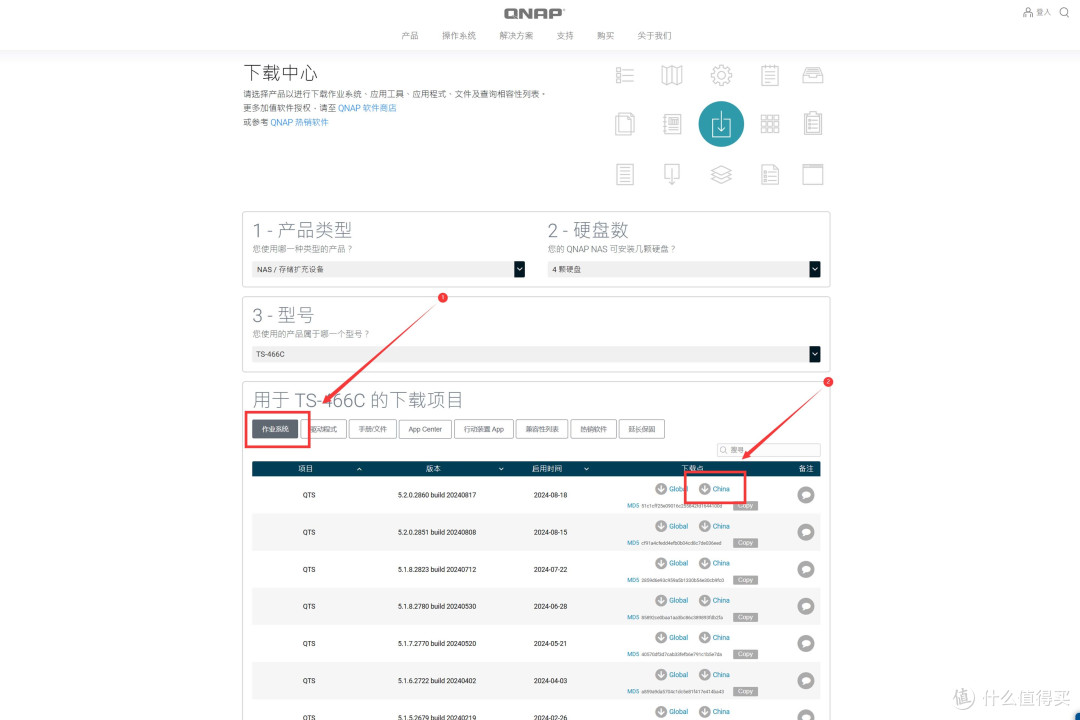This screenshot has width=1080, height=720.
Task: Open release notes bubble for 5.2.0.2851
Action: point(806,532)
